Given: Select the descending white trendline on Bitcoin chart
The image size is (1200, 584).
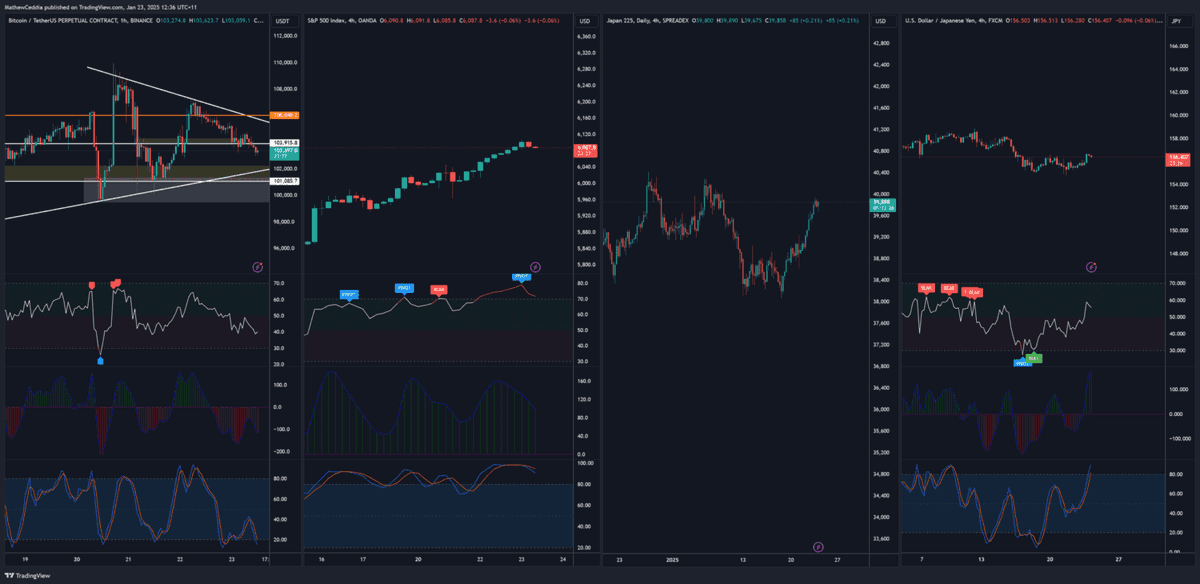Looking at the screenshot, I should [x=178, y=95].
